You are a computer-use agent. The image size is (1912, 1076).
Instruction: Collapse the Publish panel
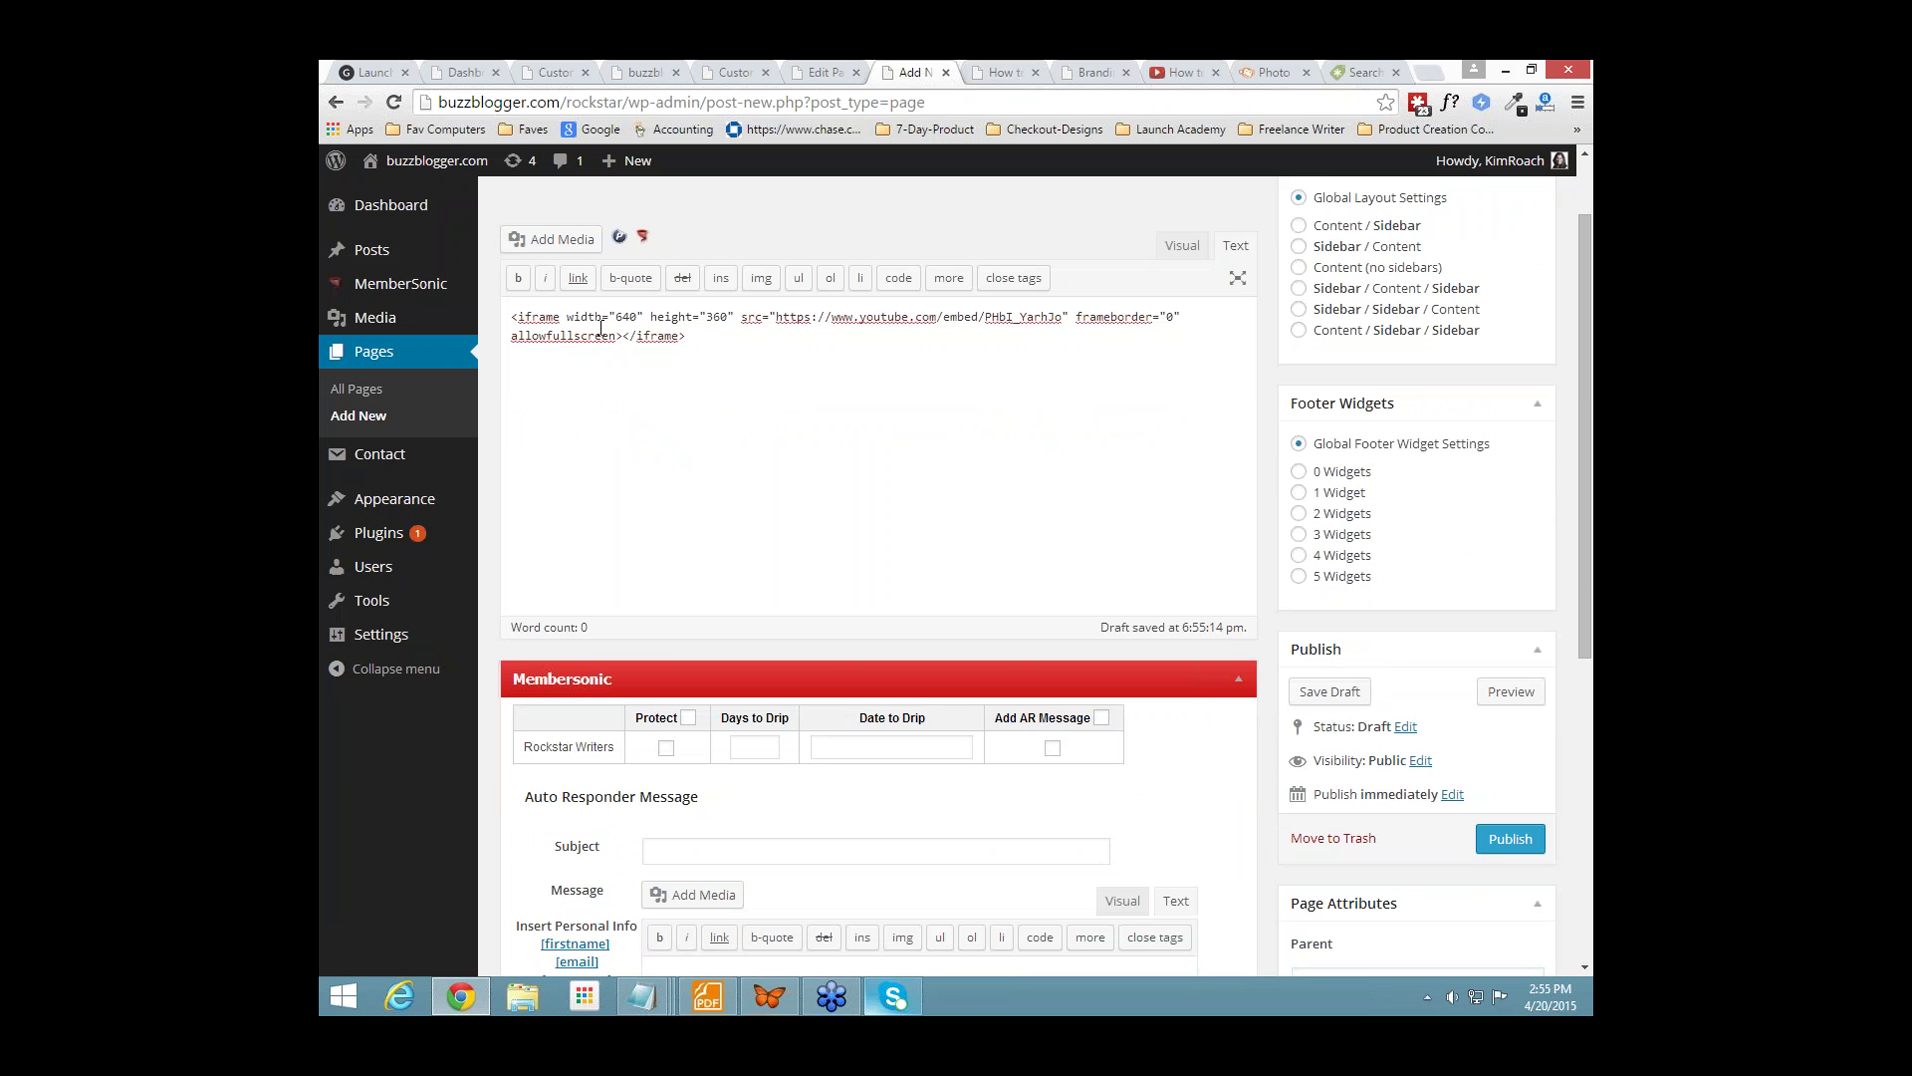[1537, 650]
